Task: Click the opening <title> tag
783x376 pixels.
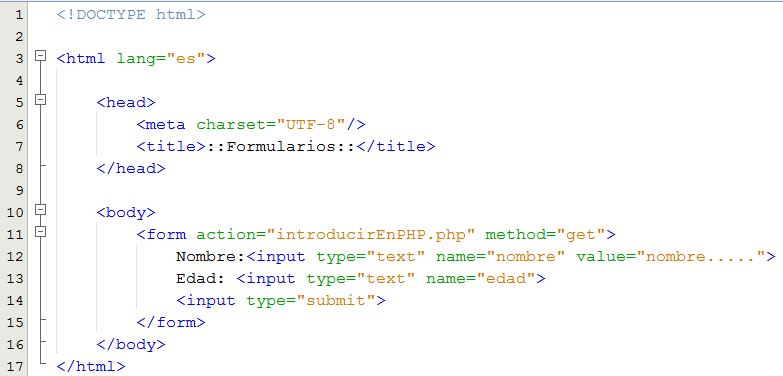Action: pos(171,146)
